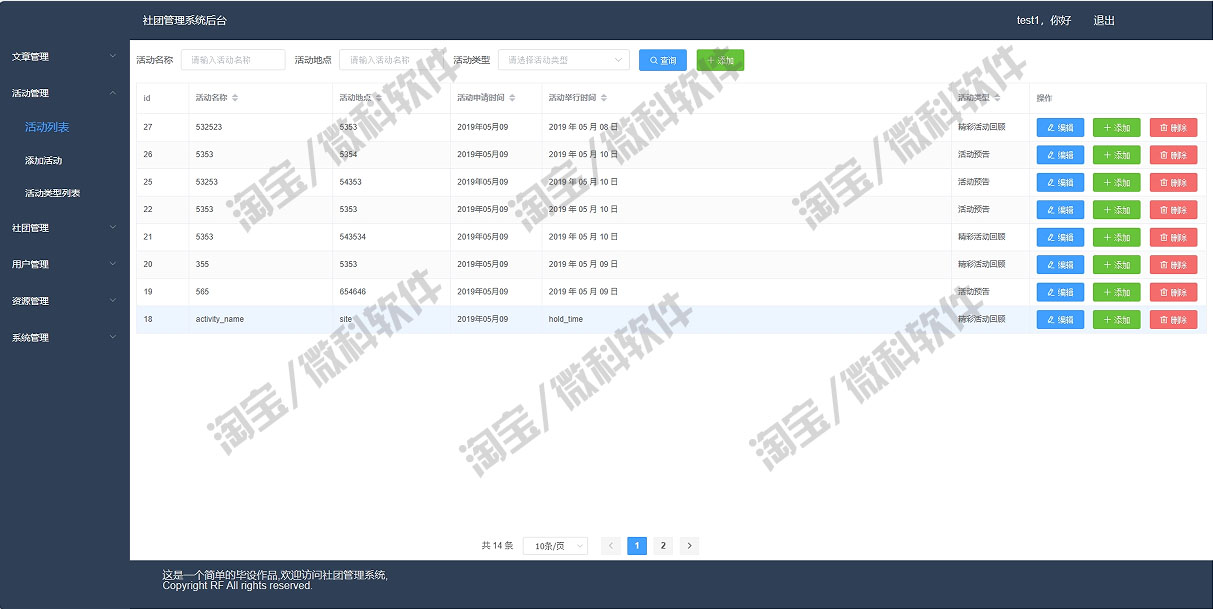The height and width of the screenshot is (609, 1213).
Task: Click the green 添加 button beside 查询
Action: (720, 60)
